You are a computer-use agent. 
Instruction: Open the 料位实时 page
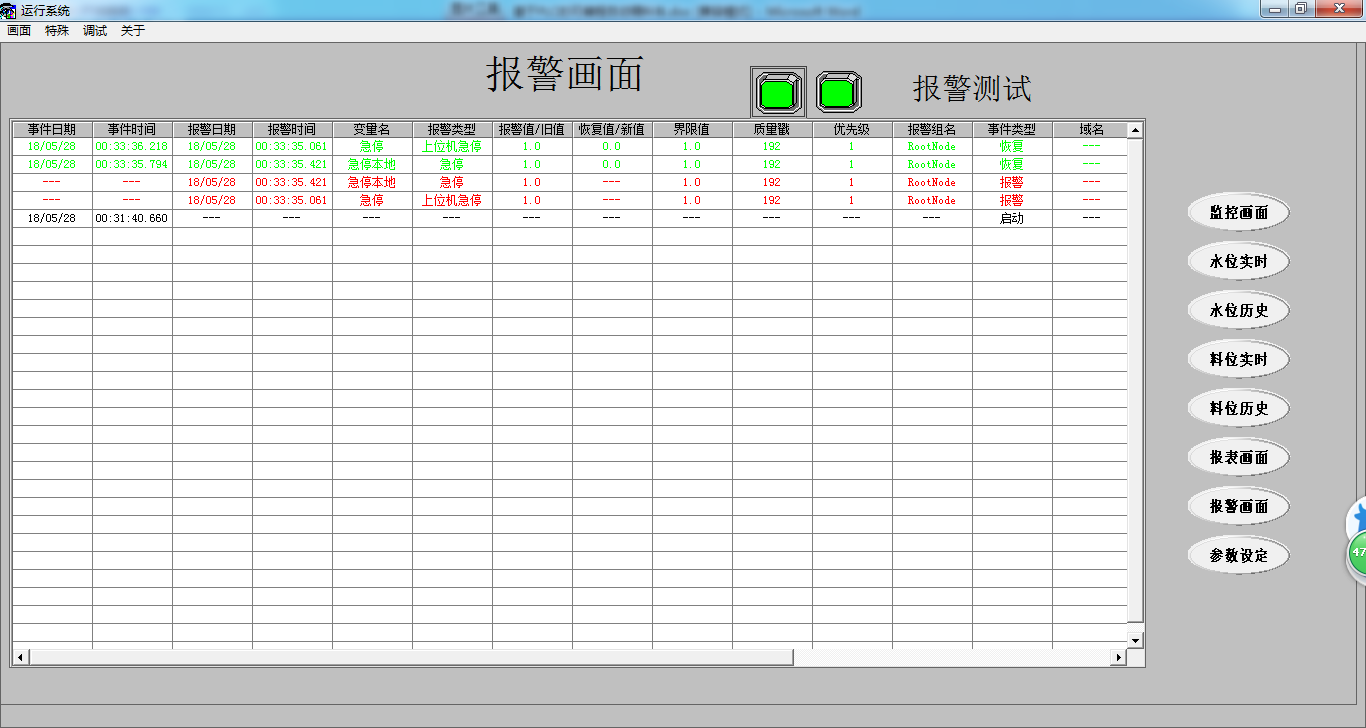1239,360
